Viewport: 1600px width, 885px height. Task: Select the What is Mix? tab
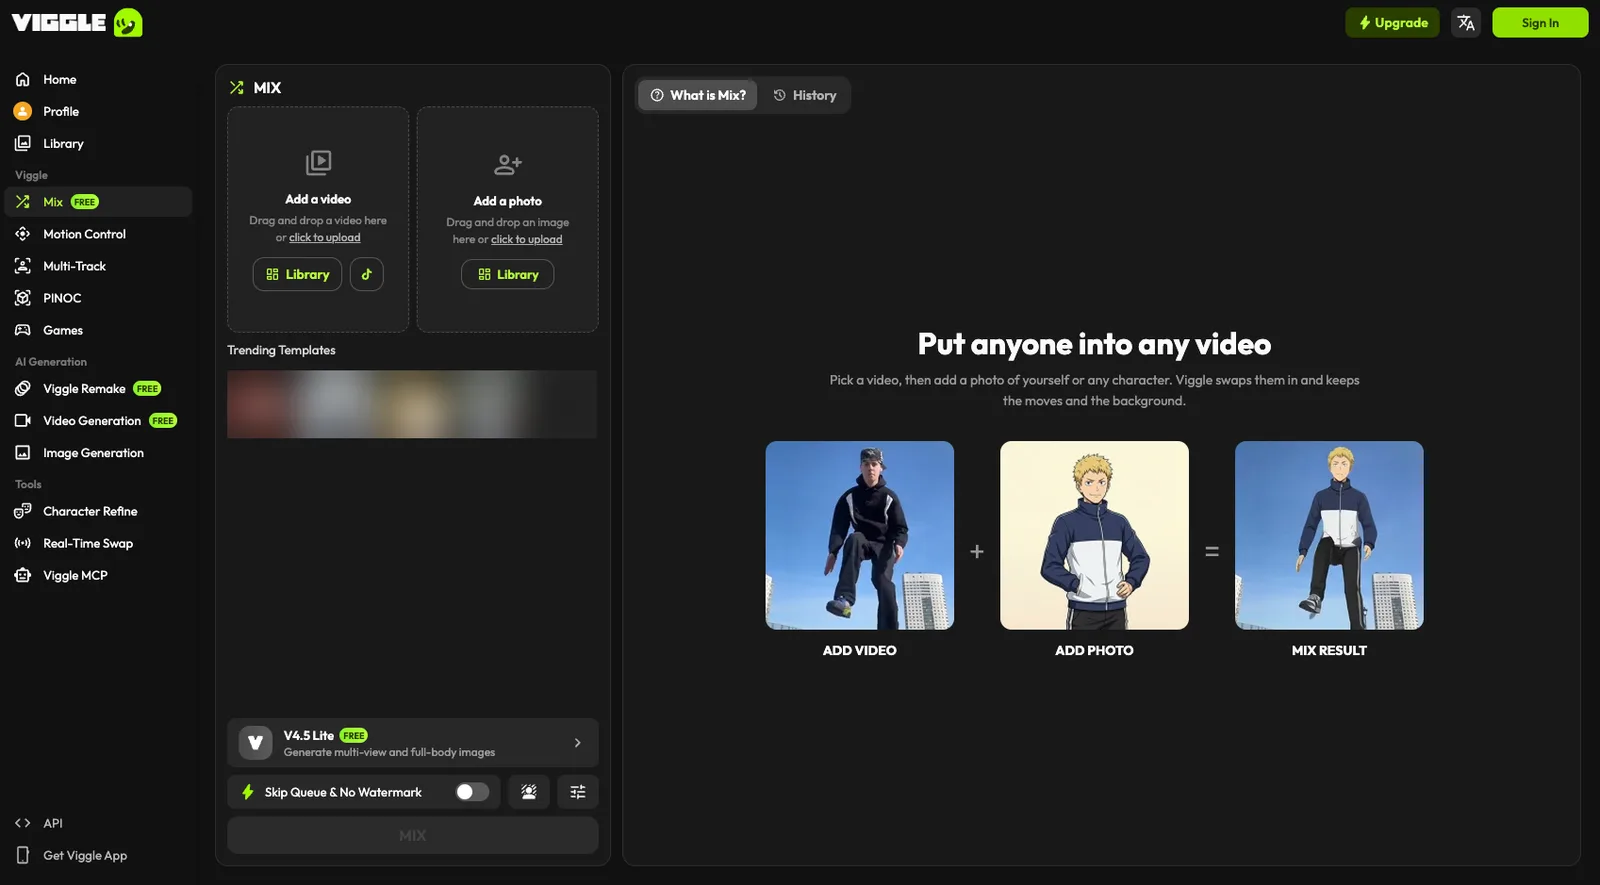click(x=698, y=95)
